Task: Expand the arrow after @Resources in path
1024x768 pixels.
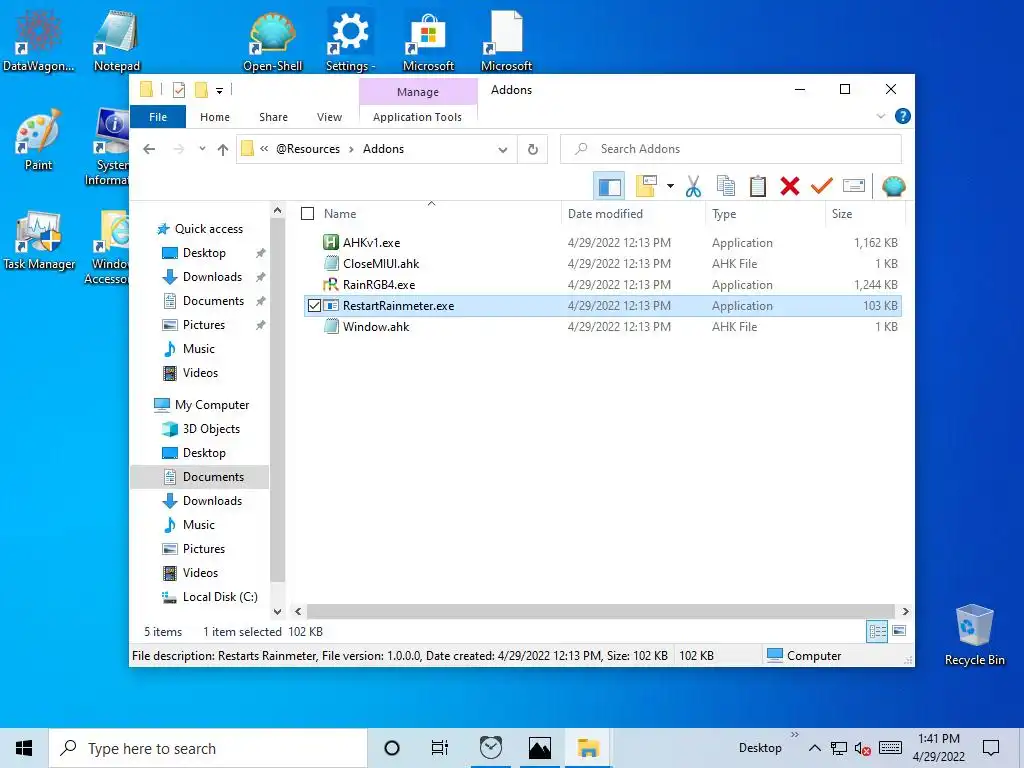Action: [x=351, y=149]
